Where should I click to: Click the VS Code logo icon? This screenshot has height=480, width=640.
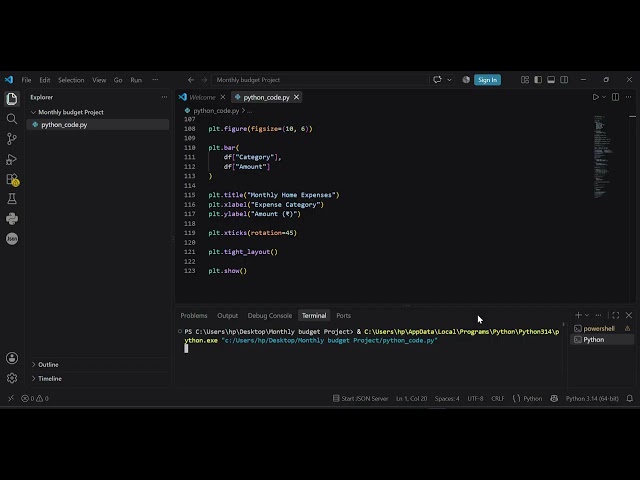point(9,80)
